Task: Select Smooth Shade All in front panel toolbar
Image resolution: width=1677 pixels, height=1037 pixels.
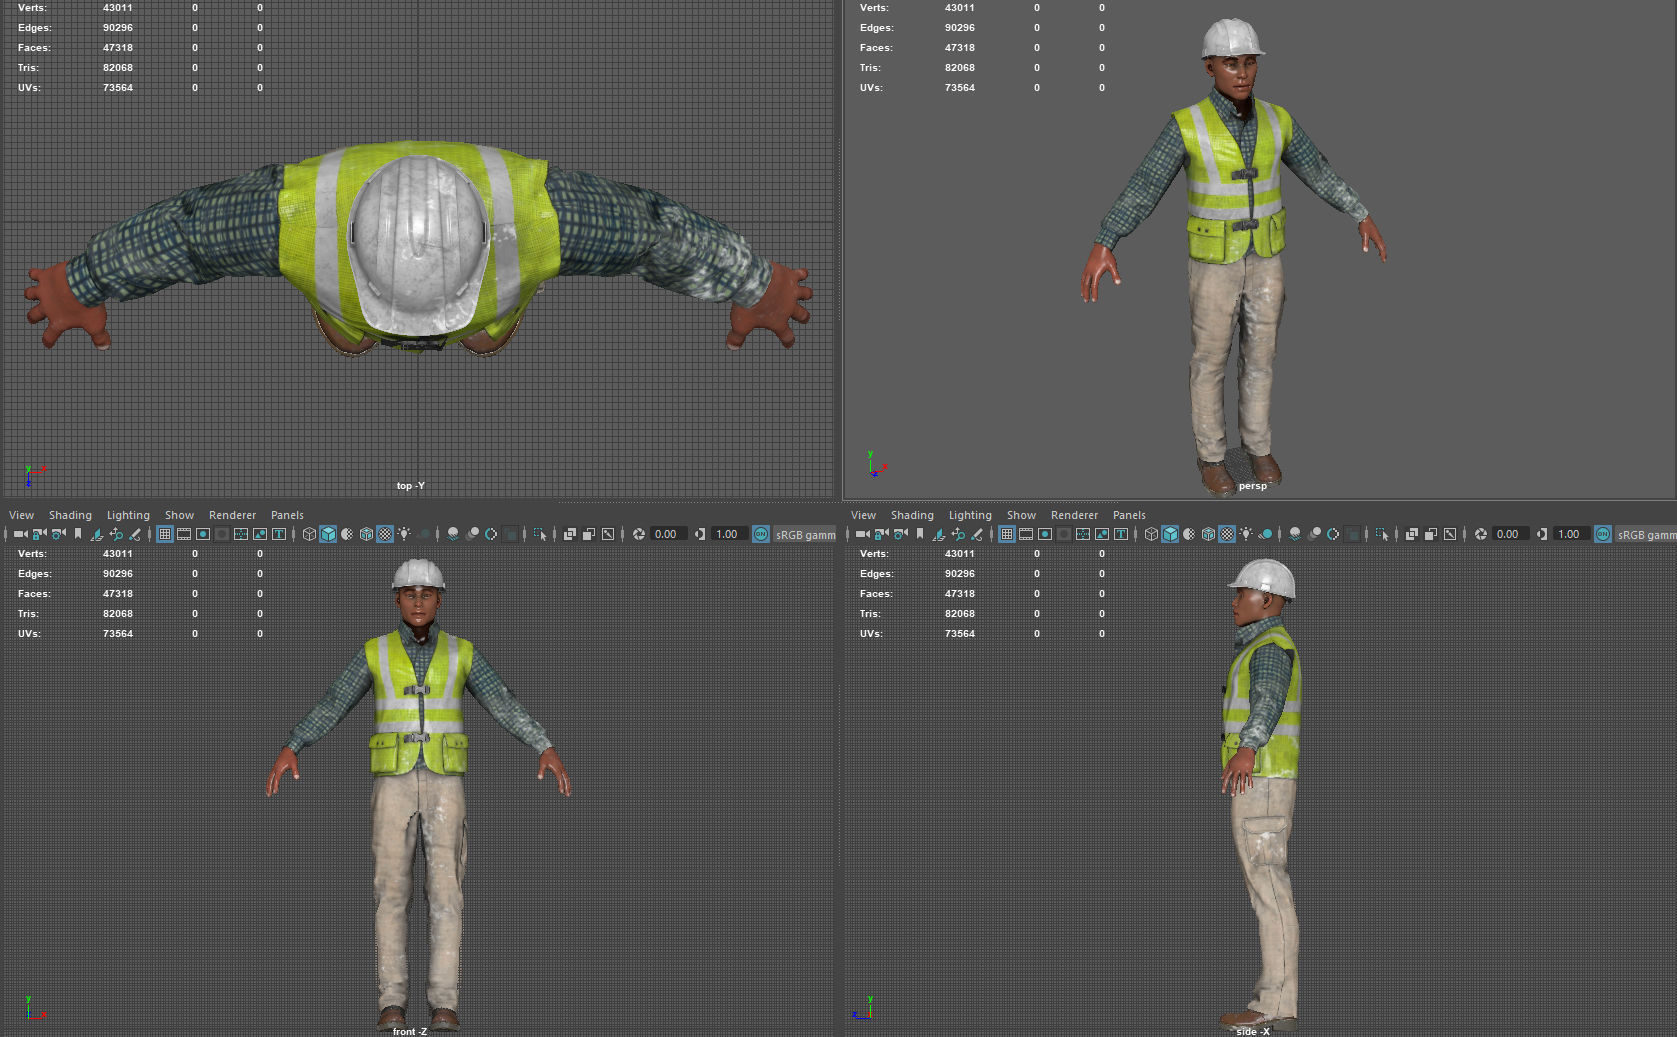Action: [328, 534]
